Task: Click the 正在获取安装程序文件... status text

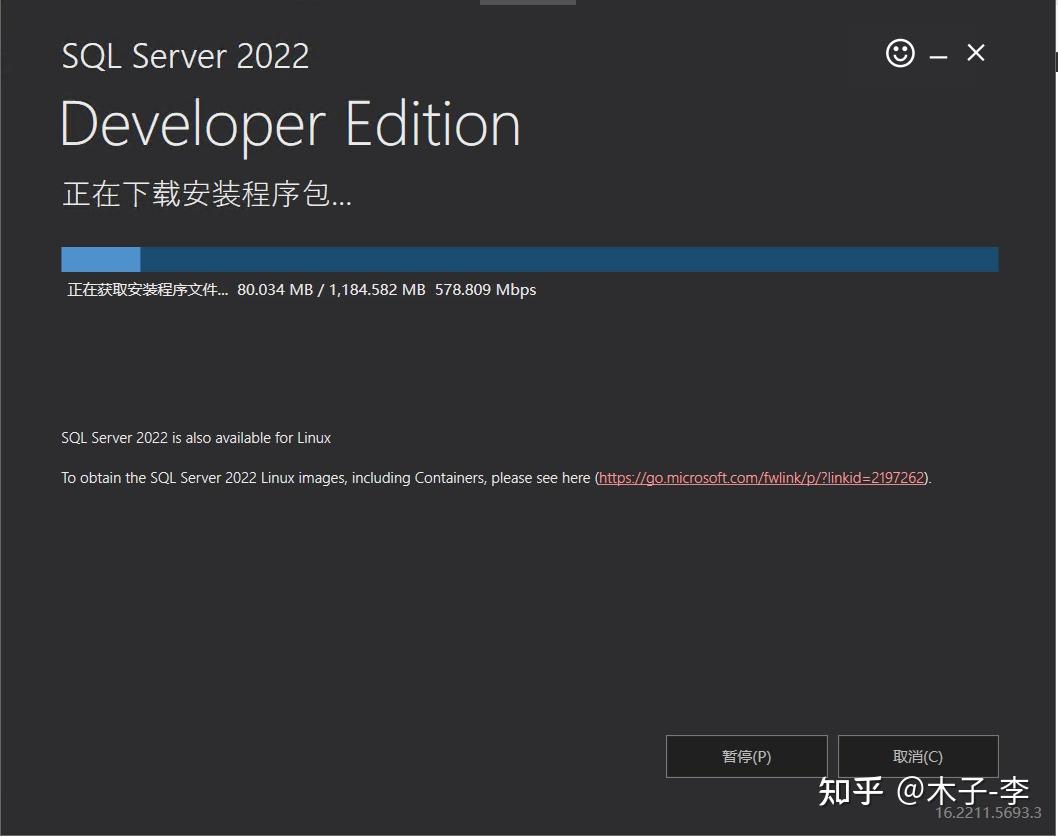Action: (148, 290)
